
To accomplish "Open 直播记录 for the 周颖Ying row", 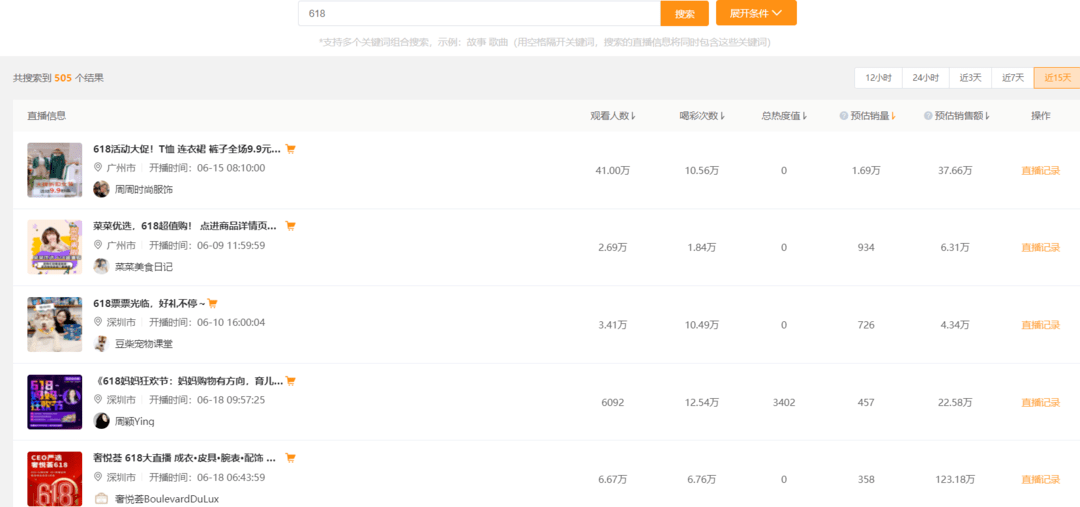I will 1040,403.
